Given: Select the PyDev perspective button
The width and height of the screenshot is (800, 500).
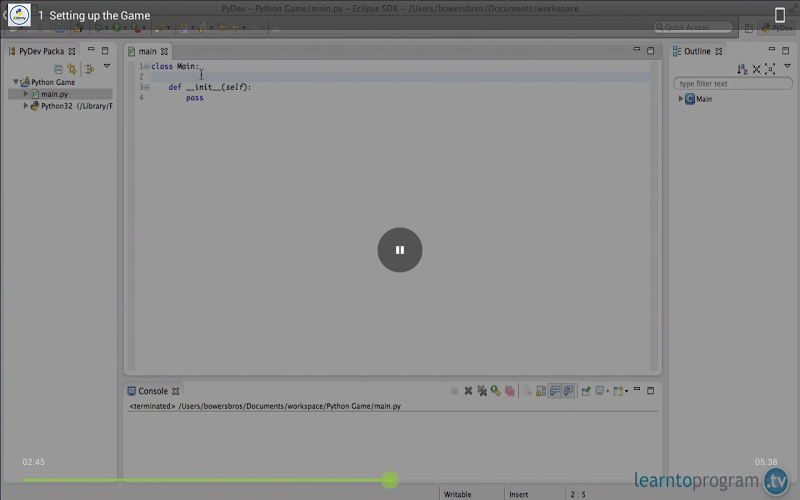Looking at the screenshot, I should click(x=777, y=28).
